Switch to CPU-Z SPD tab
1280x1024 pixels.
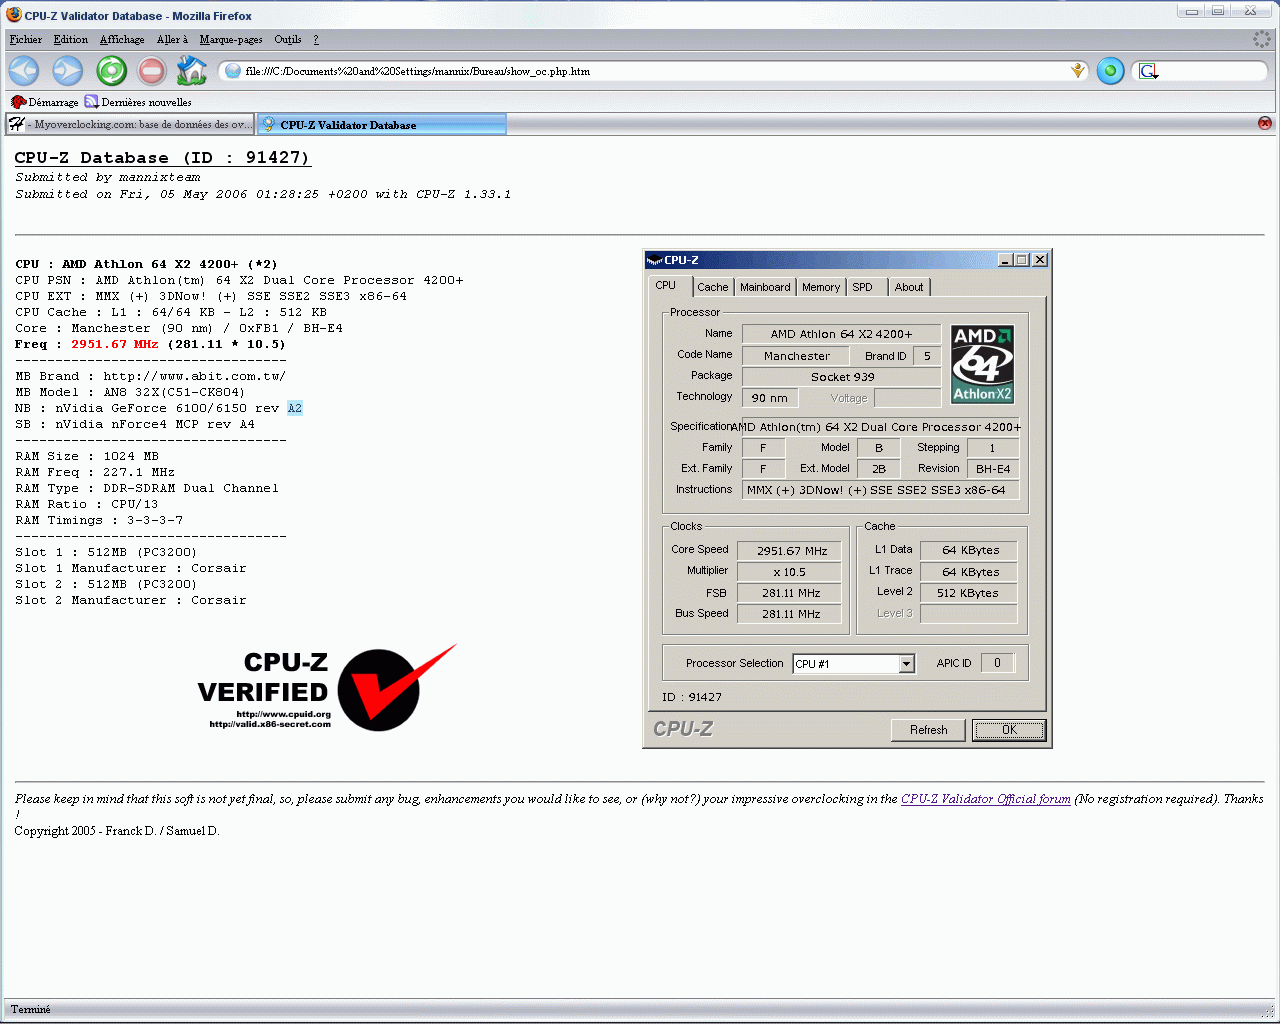[x=863, y=287]
